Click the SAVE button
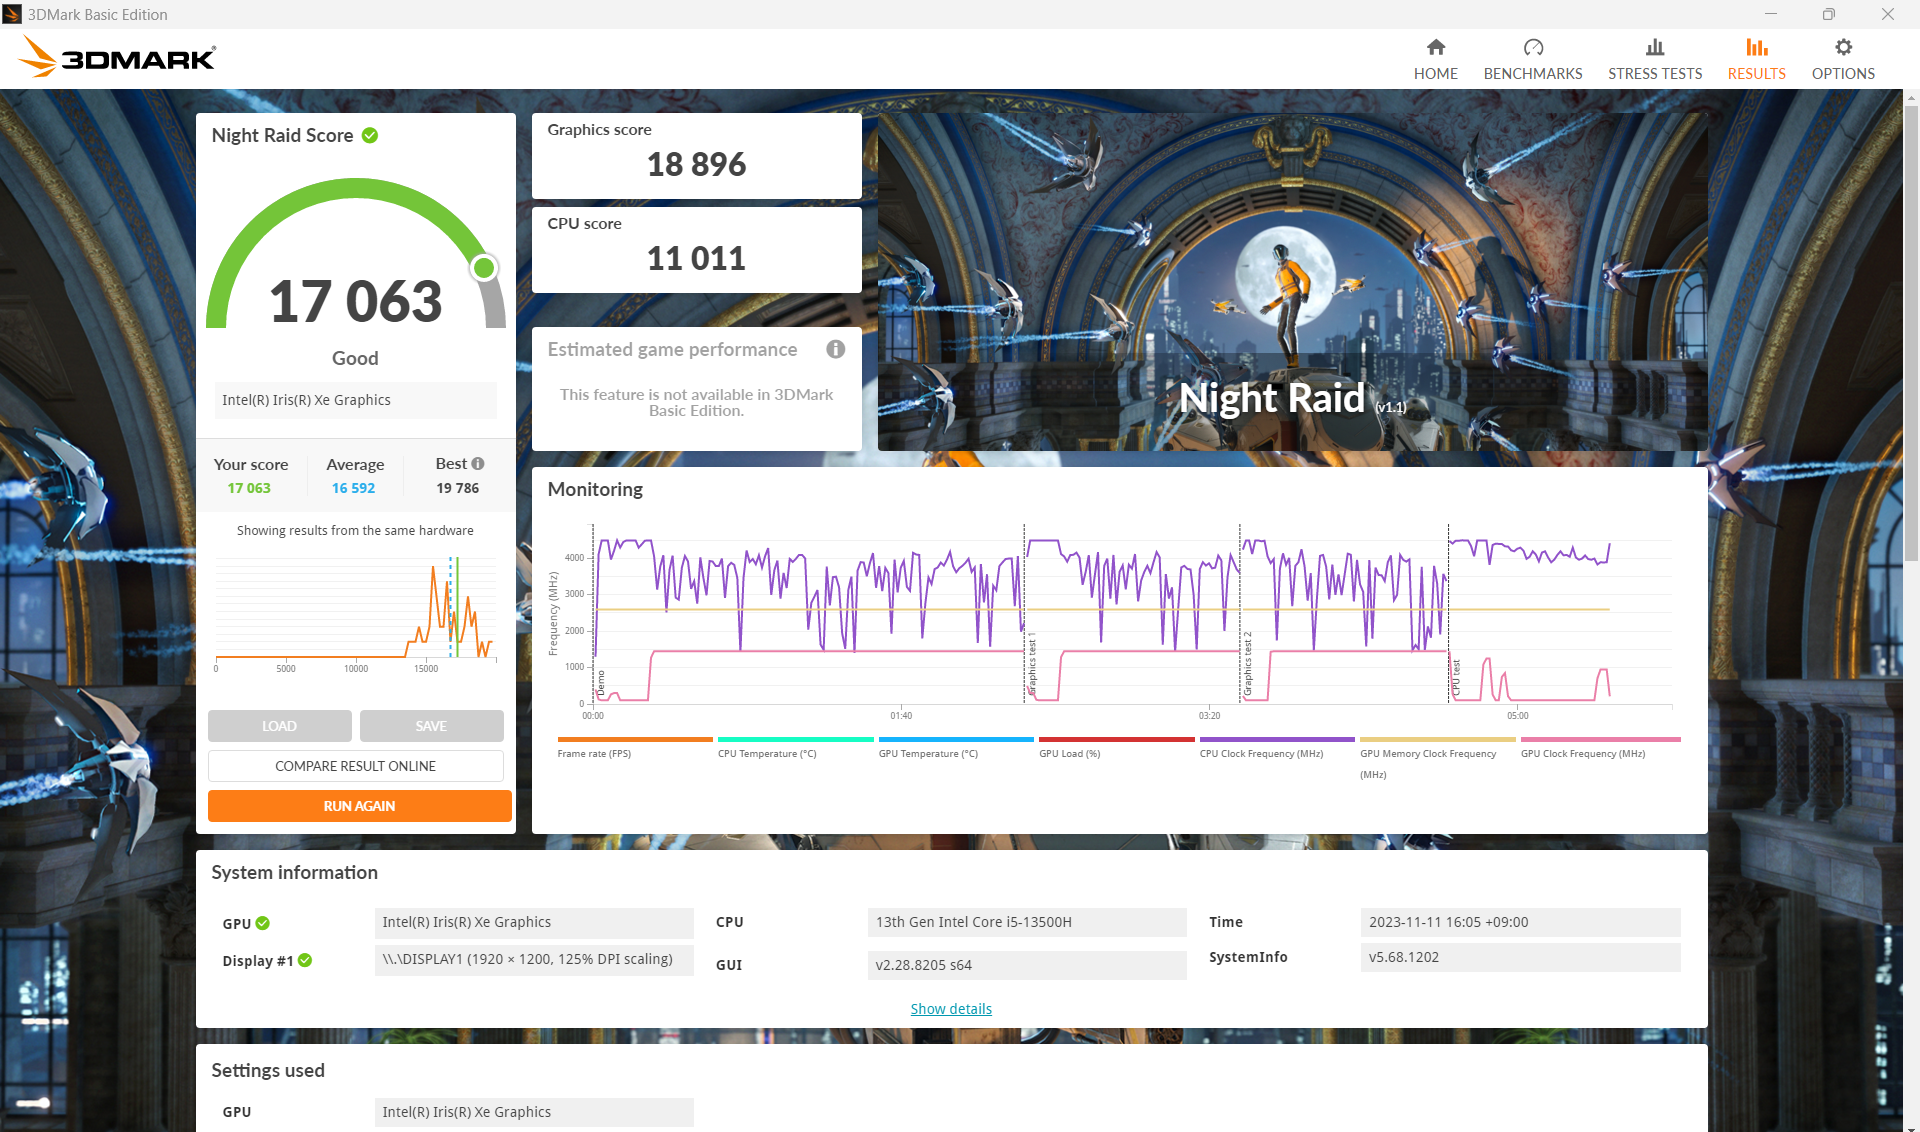The image size is (1920, 1132). 431,726
